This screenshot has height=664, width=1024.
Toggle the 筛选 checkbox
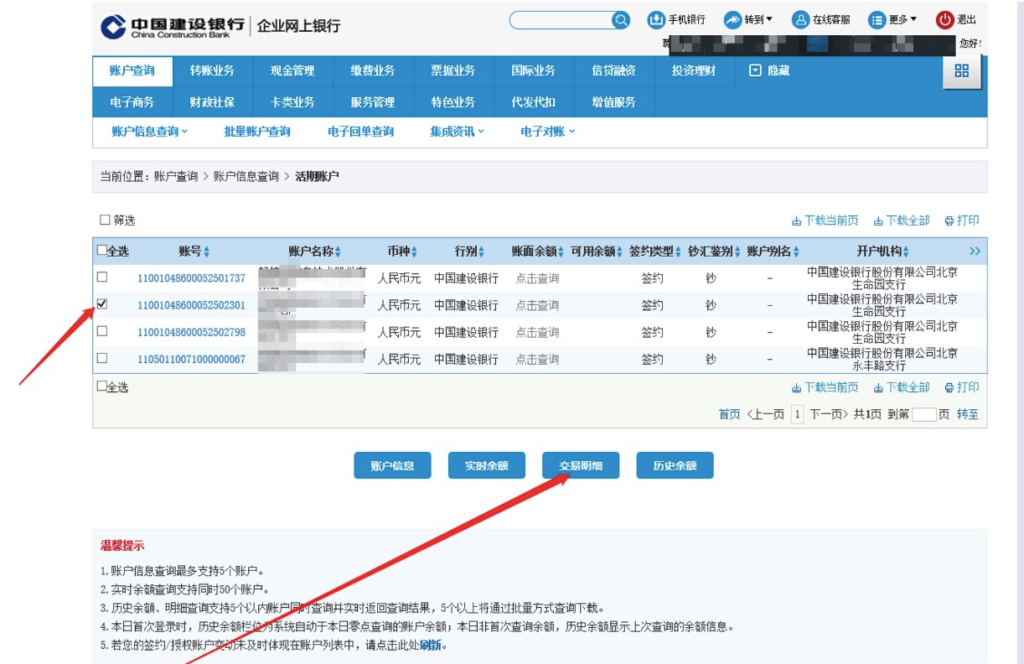(x=104, y=220)
